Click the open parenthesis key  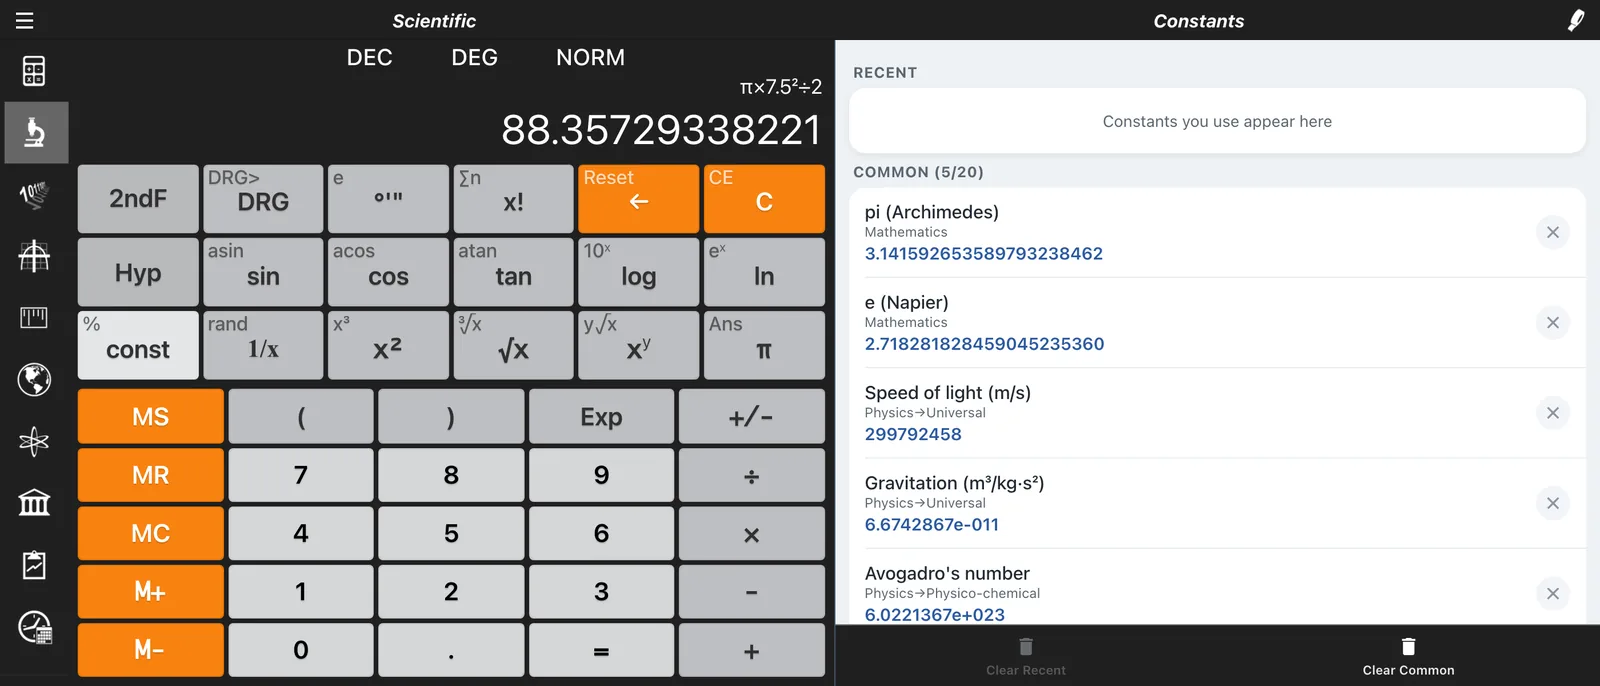[x=301, y=416]
